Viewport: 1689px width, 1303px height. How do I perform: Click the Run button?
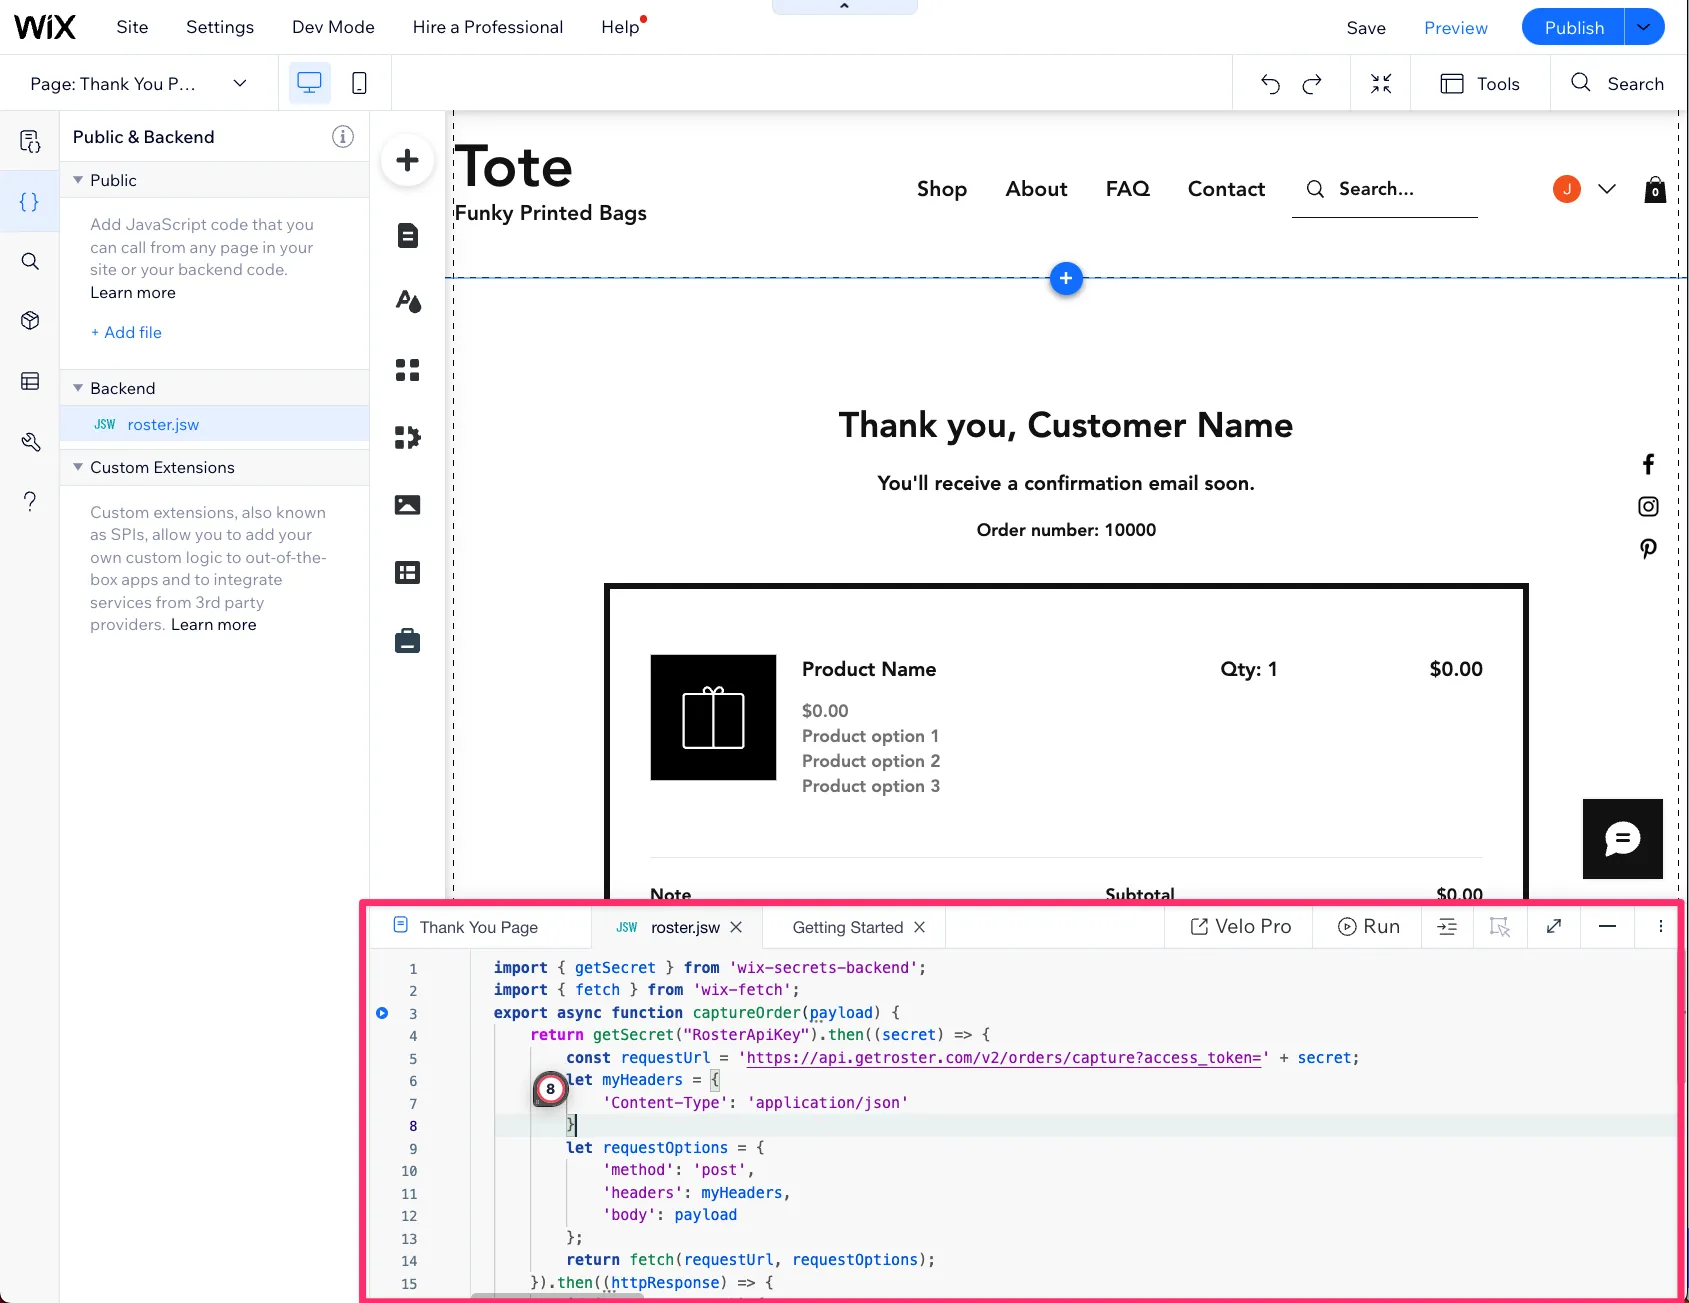click(x=1368, y=927)
